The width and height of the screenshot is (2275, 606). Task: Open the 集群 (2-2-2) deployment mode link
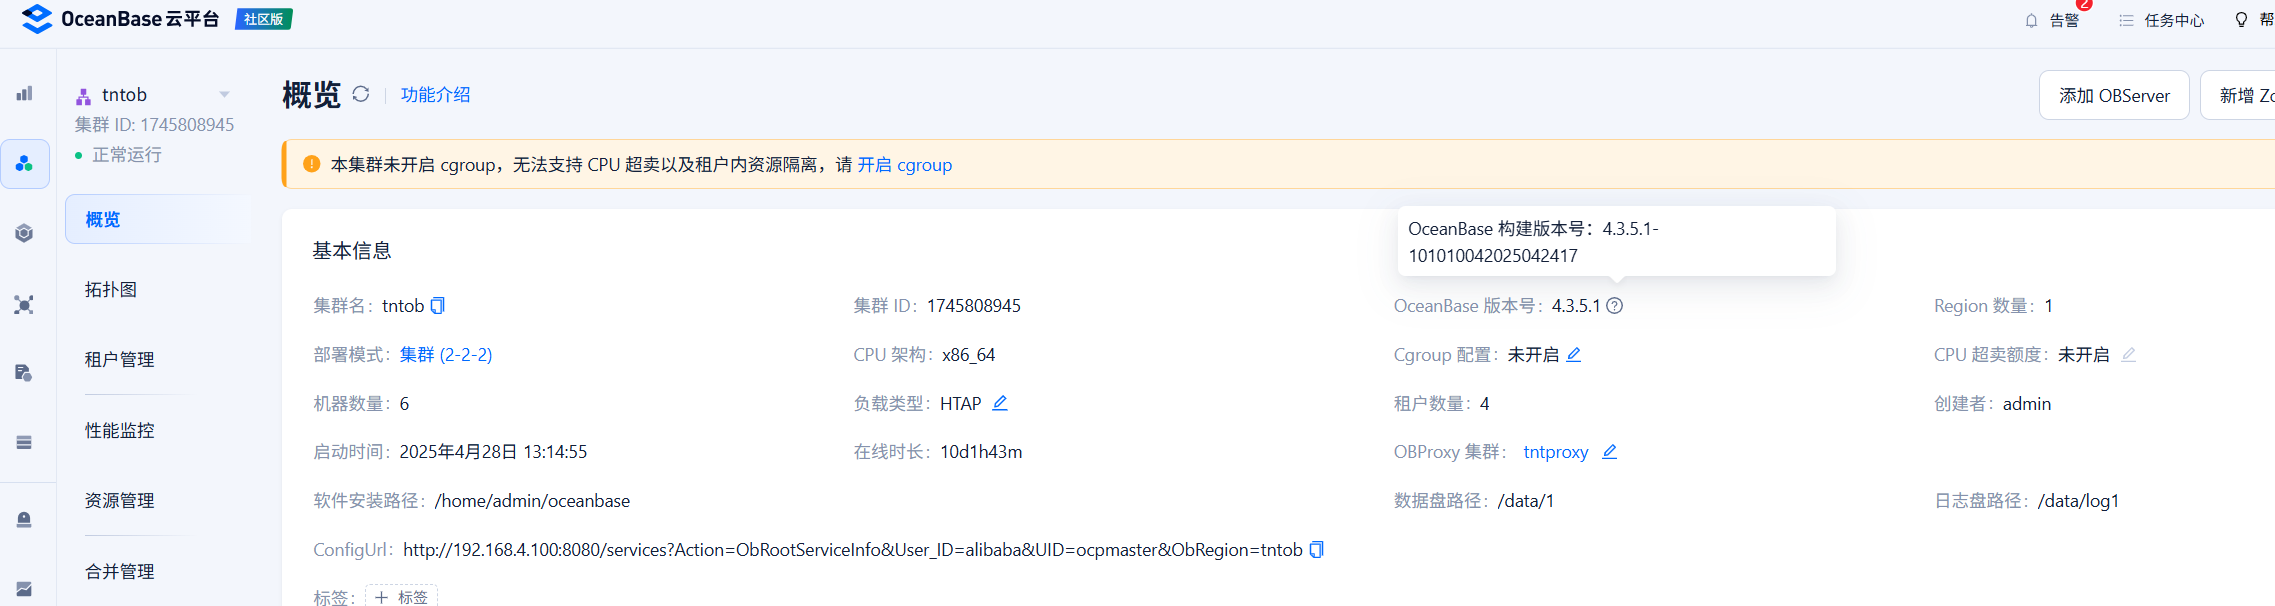click(x=446, y=355)
